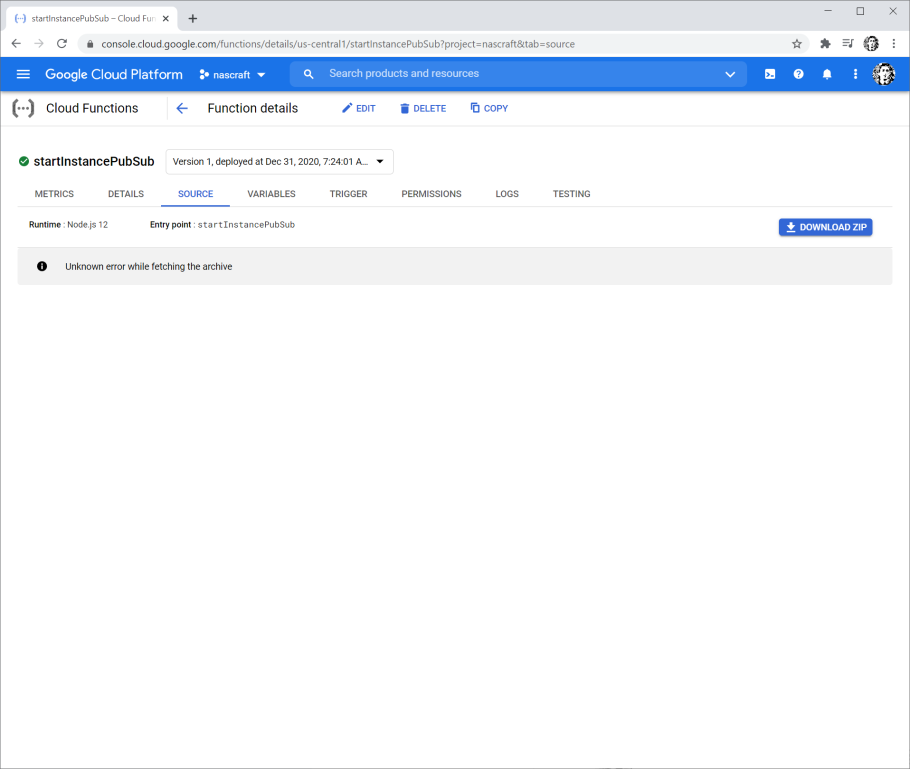Reload the page in the browser

(62, 44)
